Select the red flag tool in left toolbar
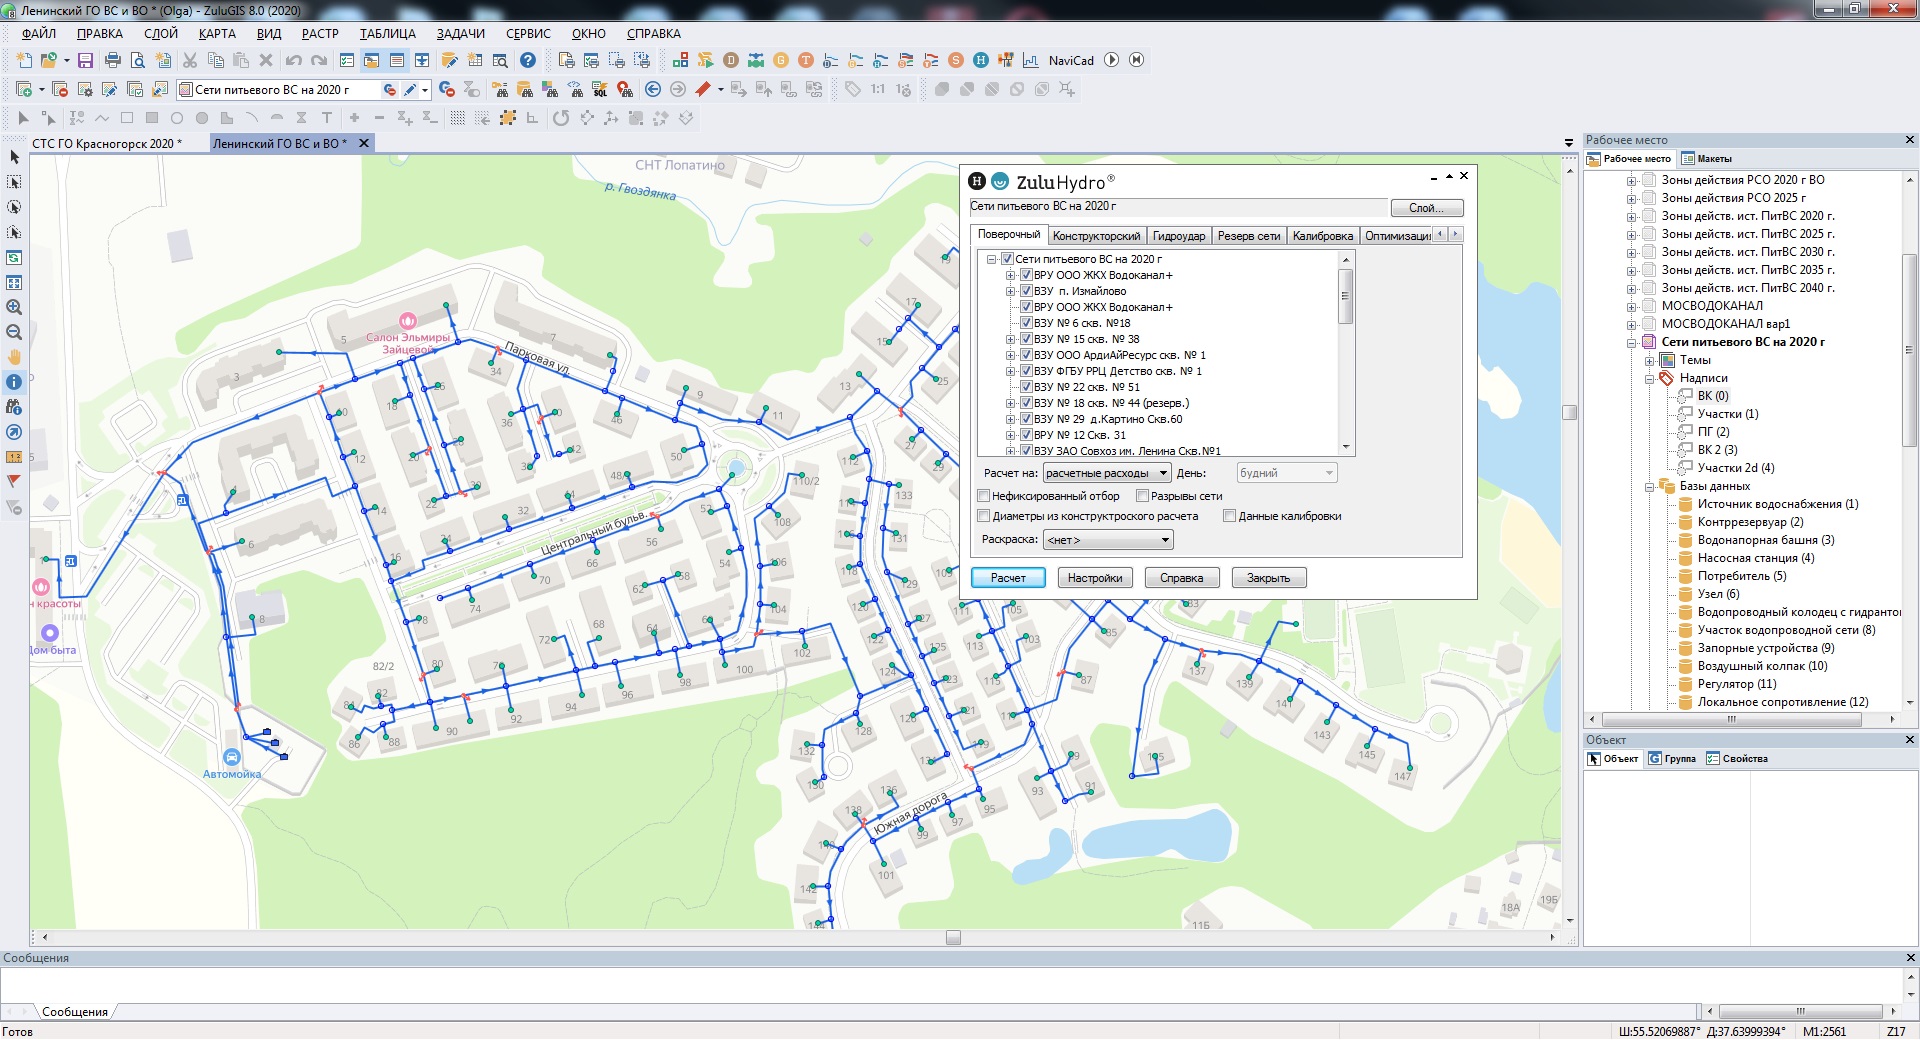 (x=14, y=482)
